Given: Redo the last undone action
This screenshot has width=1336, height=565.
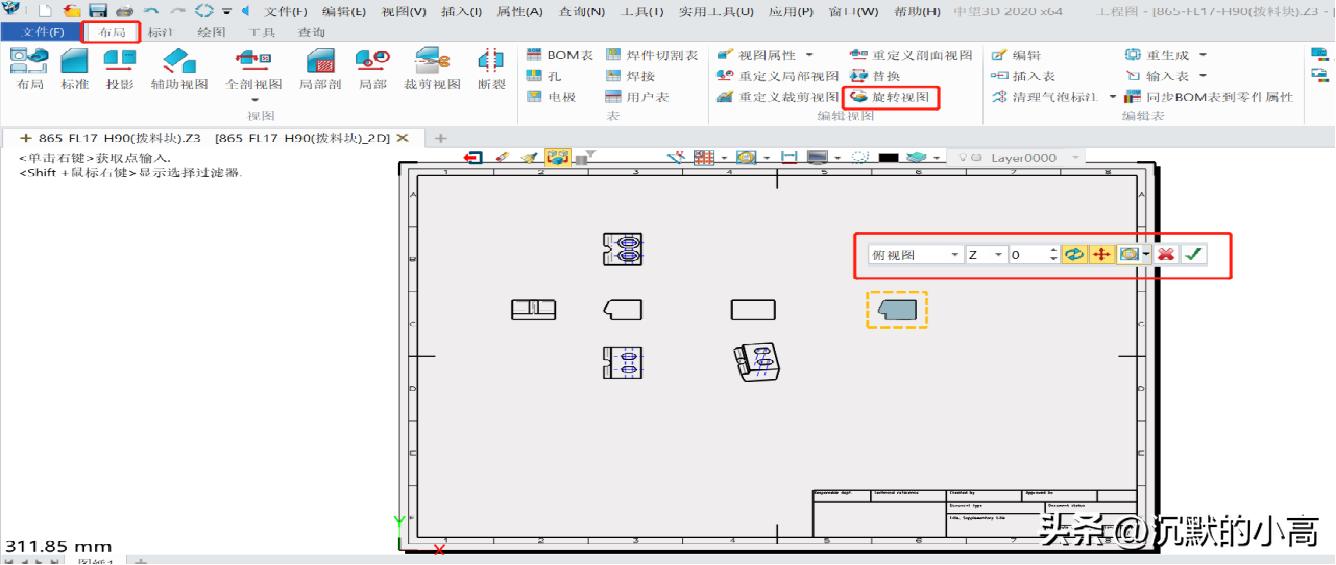Looking at the screenshot, I should click(177, 11).
